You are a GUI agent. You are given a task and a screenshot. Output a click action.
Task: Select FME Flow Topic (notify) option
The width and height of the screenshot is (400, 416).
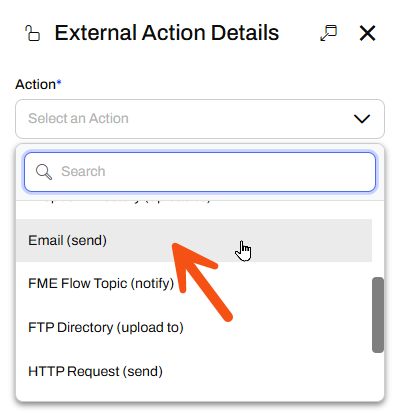coord(194,284)
